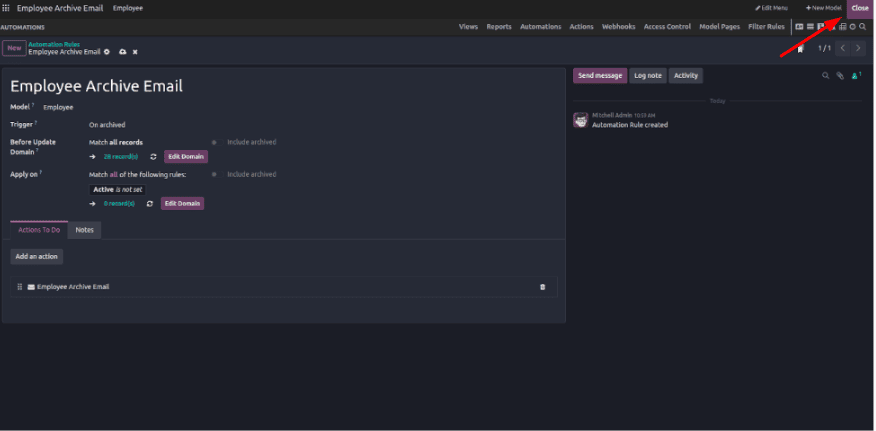
Task: Go to previous record arrow
Action: pyautogui.click(x=843, y=48)
